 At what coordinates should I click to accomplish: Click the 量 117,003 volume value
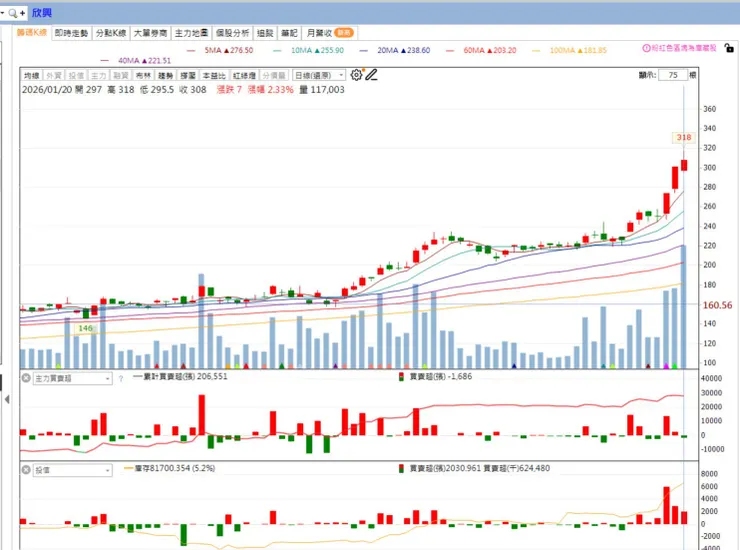coord(322,90)
